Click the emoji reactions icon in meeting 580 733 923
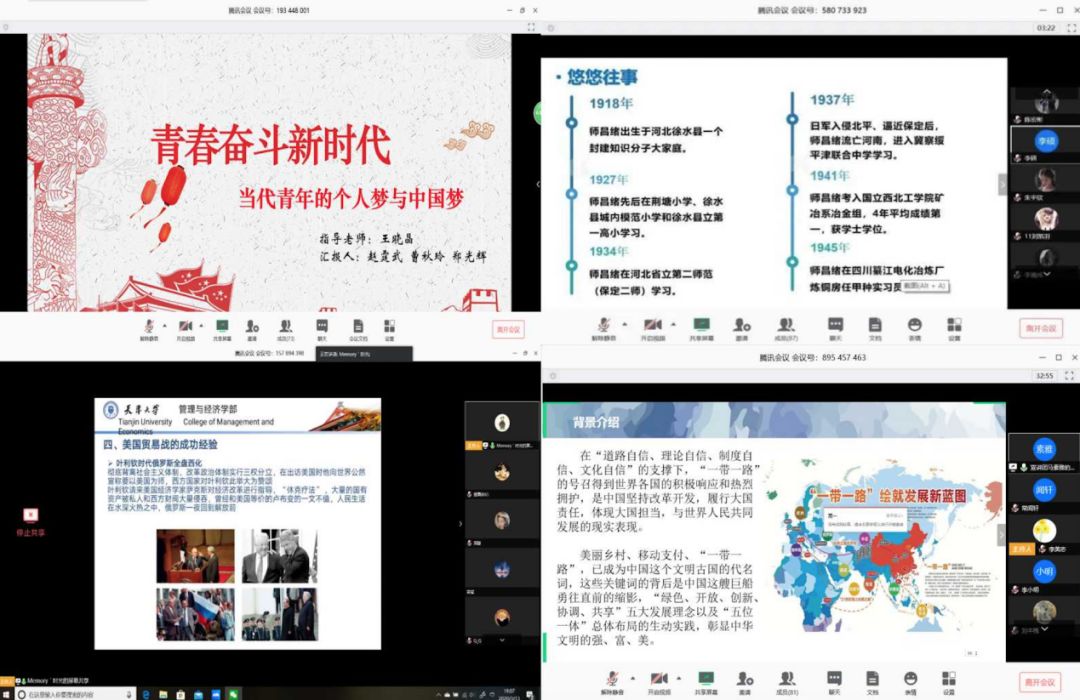Viewport: 1080px width, 700px height. 914,326
